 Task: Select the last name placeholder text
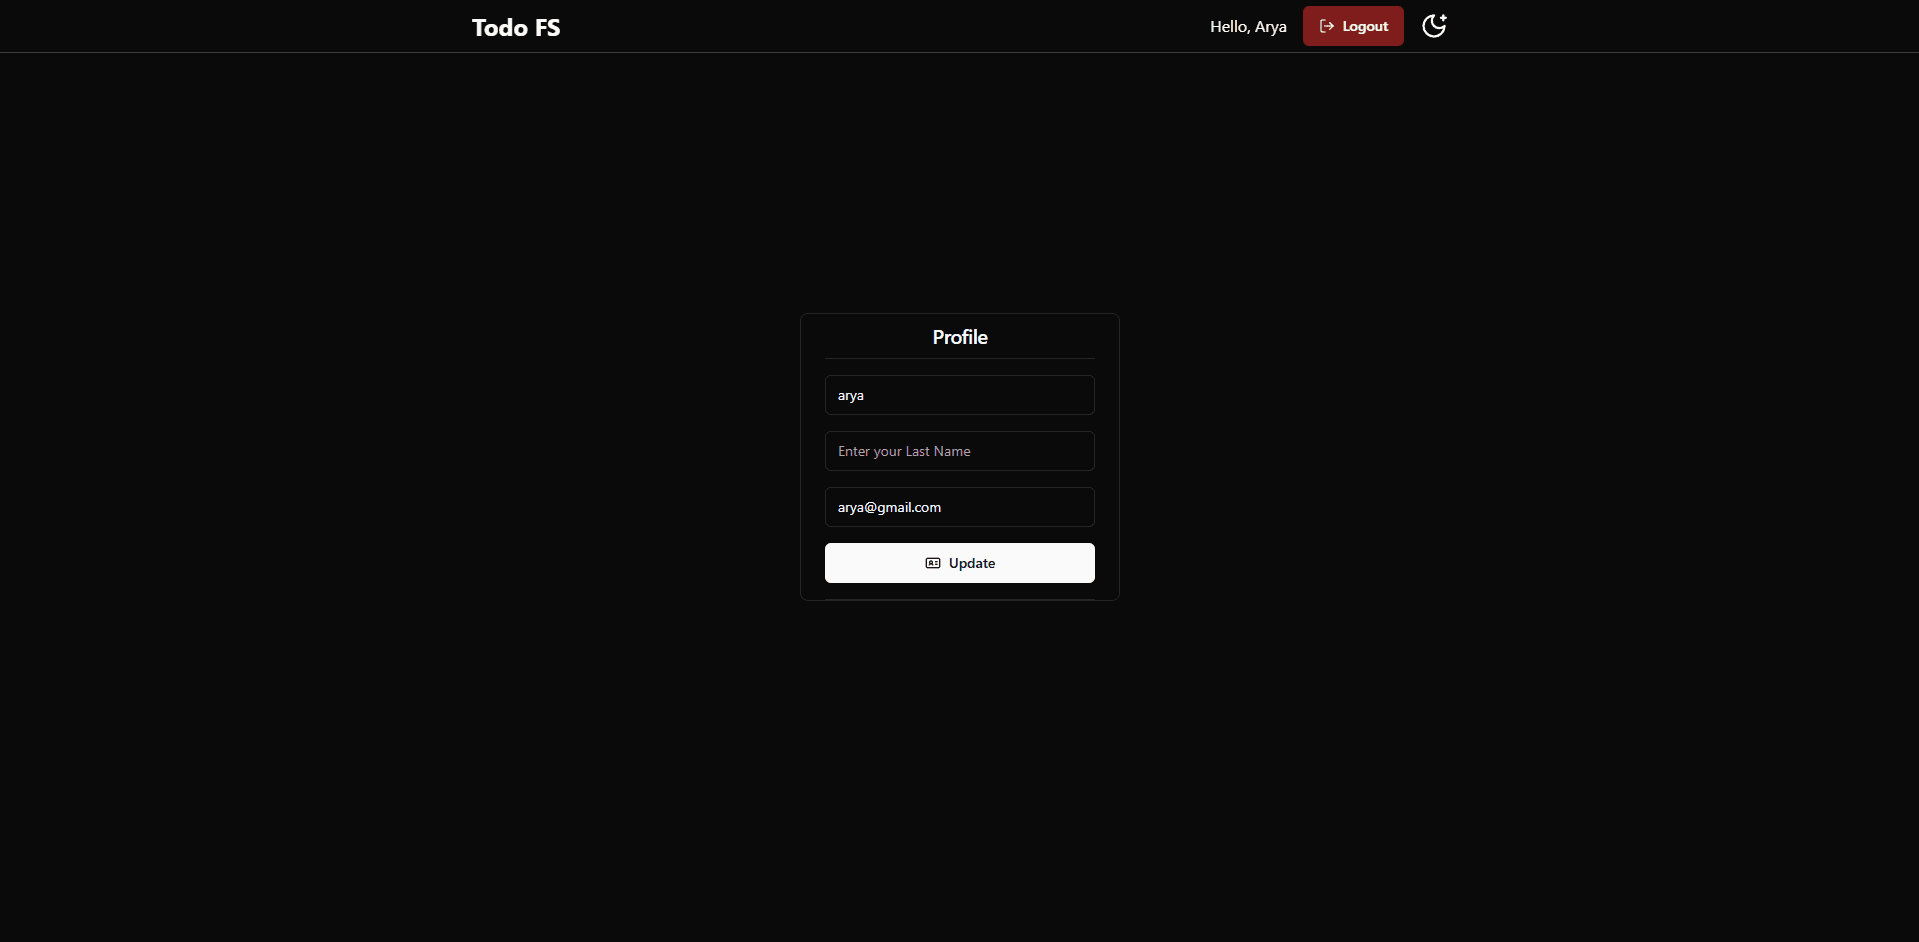[x=904, y=451]
